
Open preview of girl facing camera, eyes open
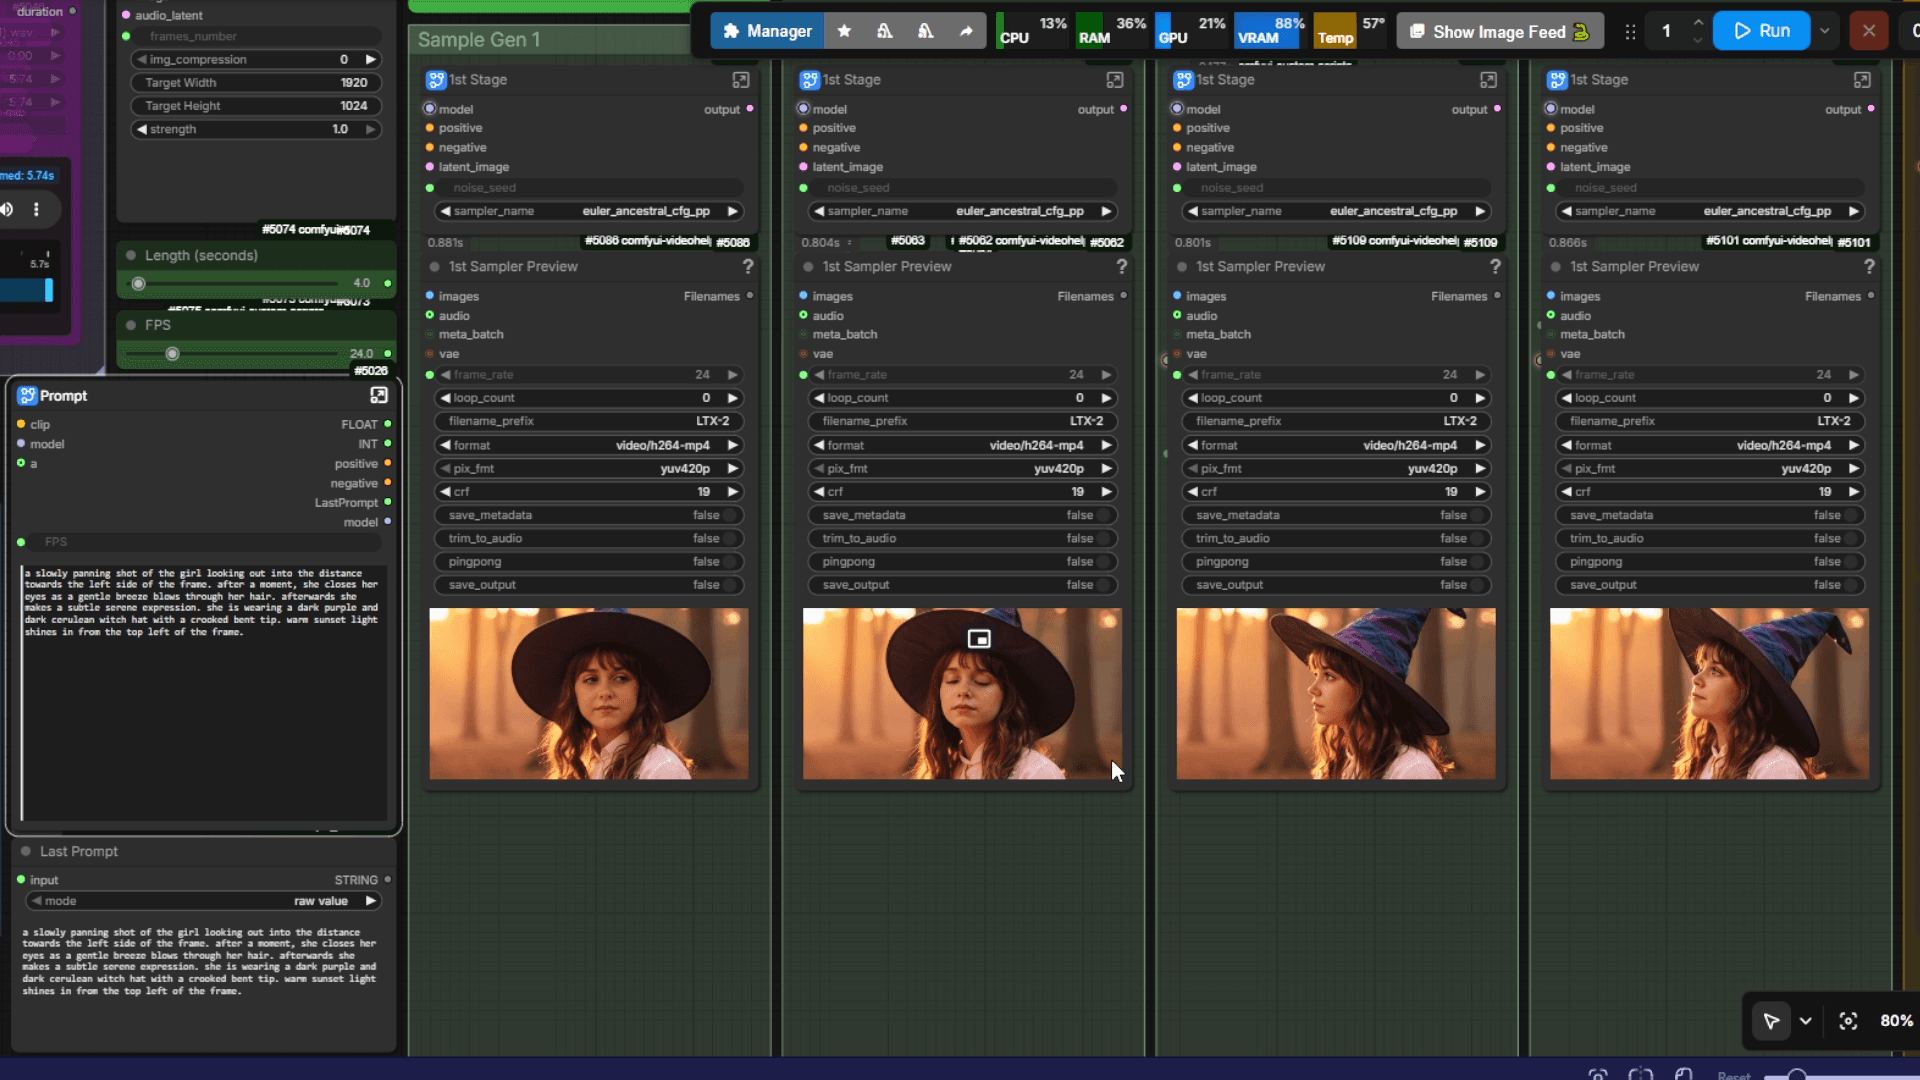pyautogui.click(x=589, y=693)
